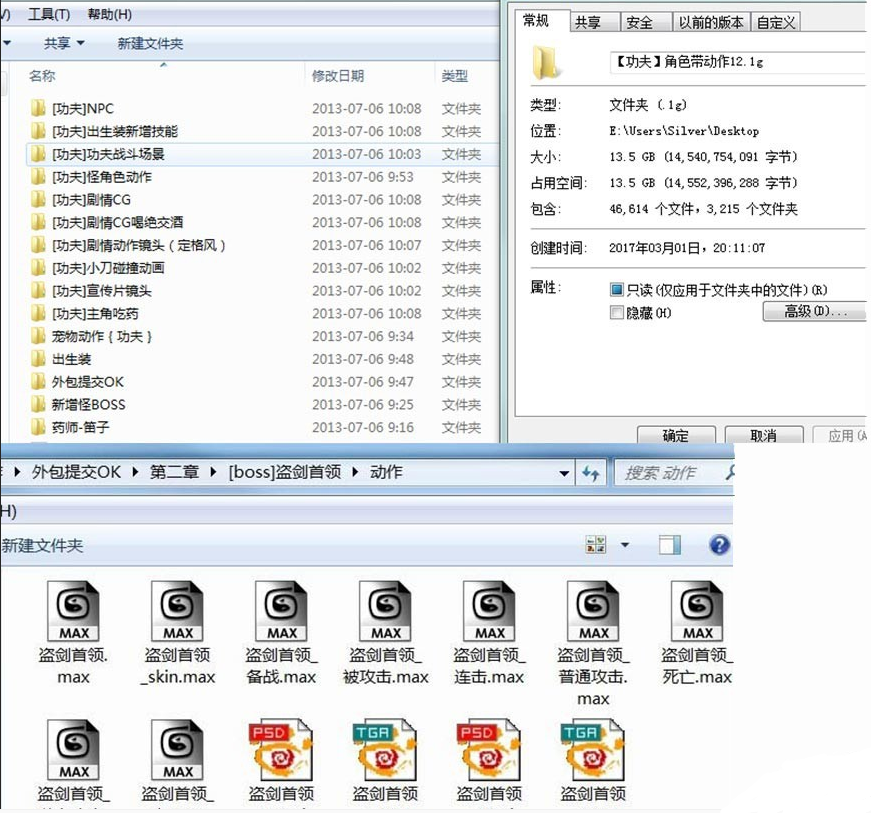Select the 出生装 folder icon
Viewport: 871px width, 813px height.
38,359
